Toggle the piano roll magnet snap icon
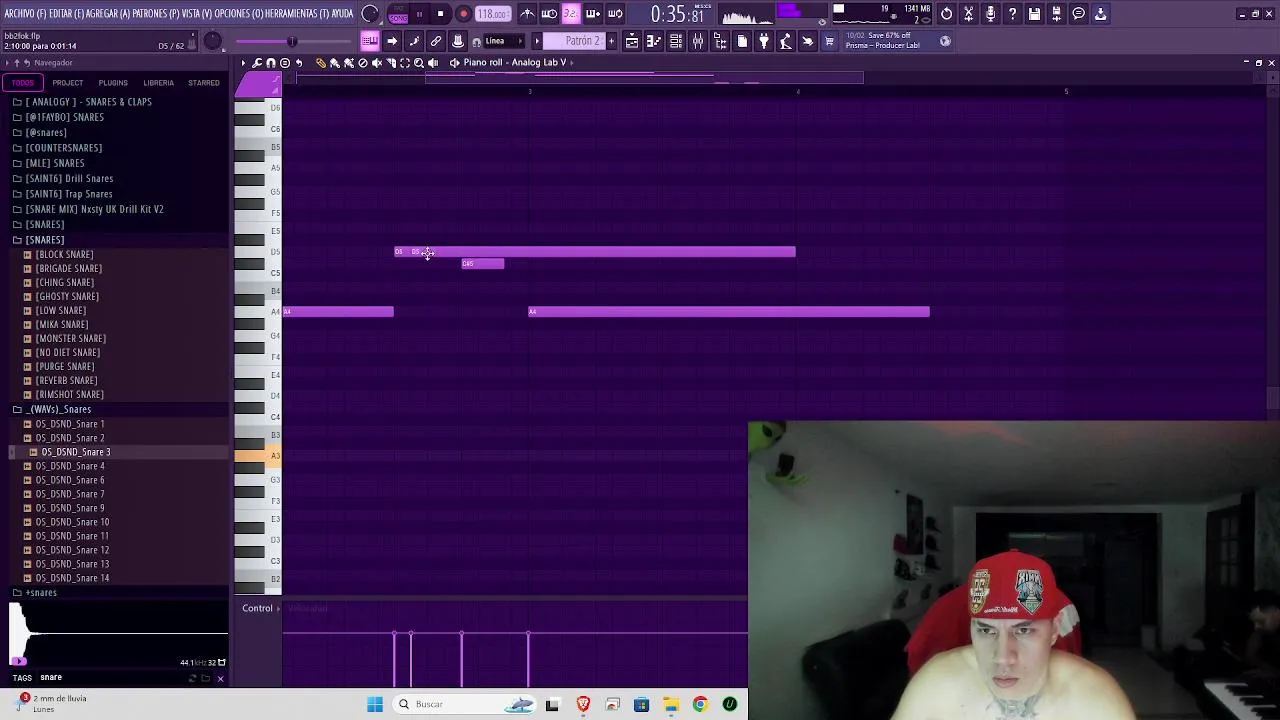Viewport: 1280px width, 720px height. tap(270, 63)
